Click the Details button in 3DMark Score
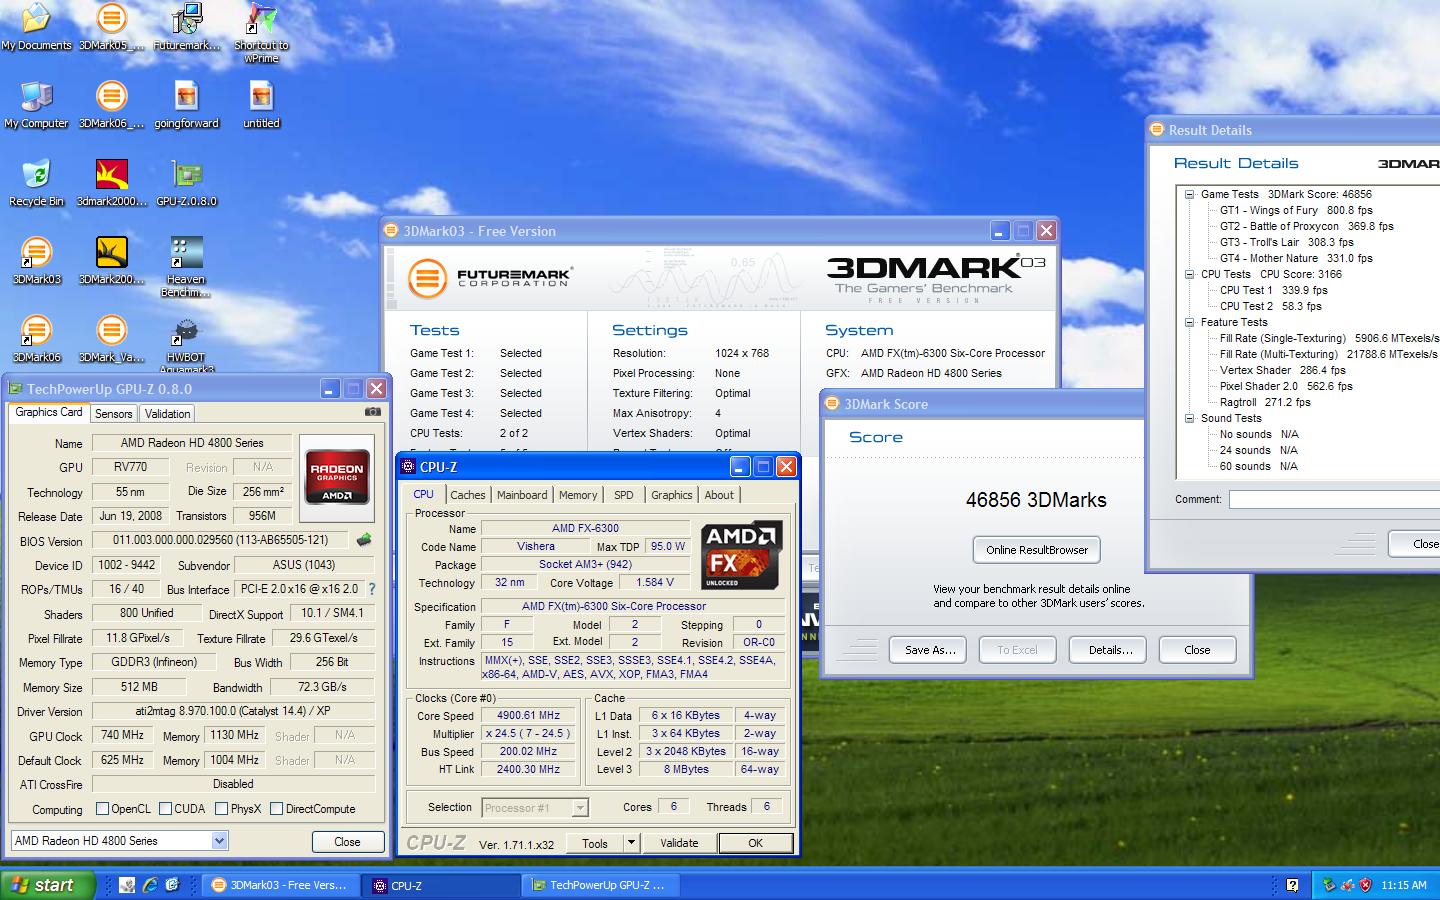Image resolution: width=1440 pixels, height=900 pixels. (1110, 650)
